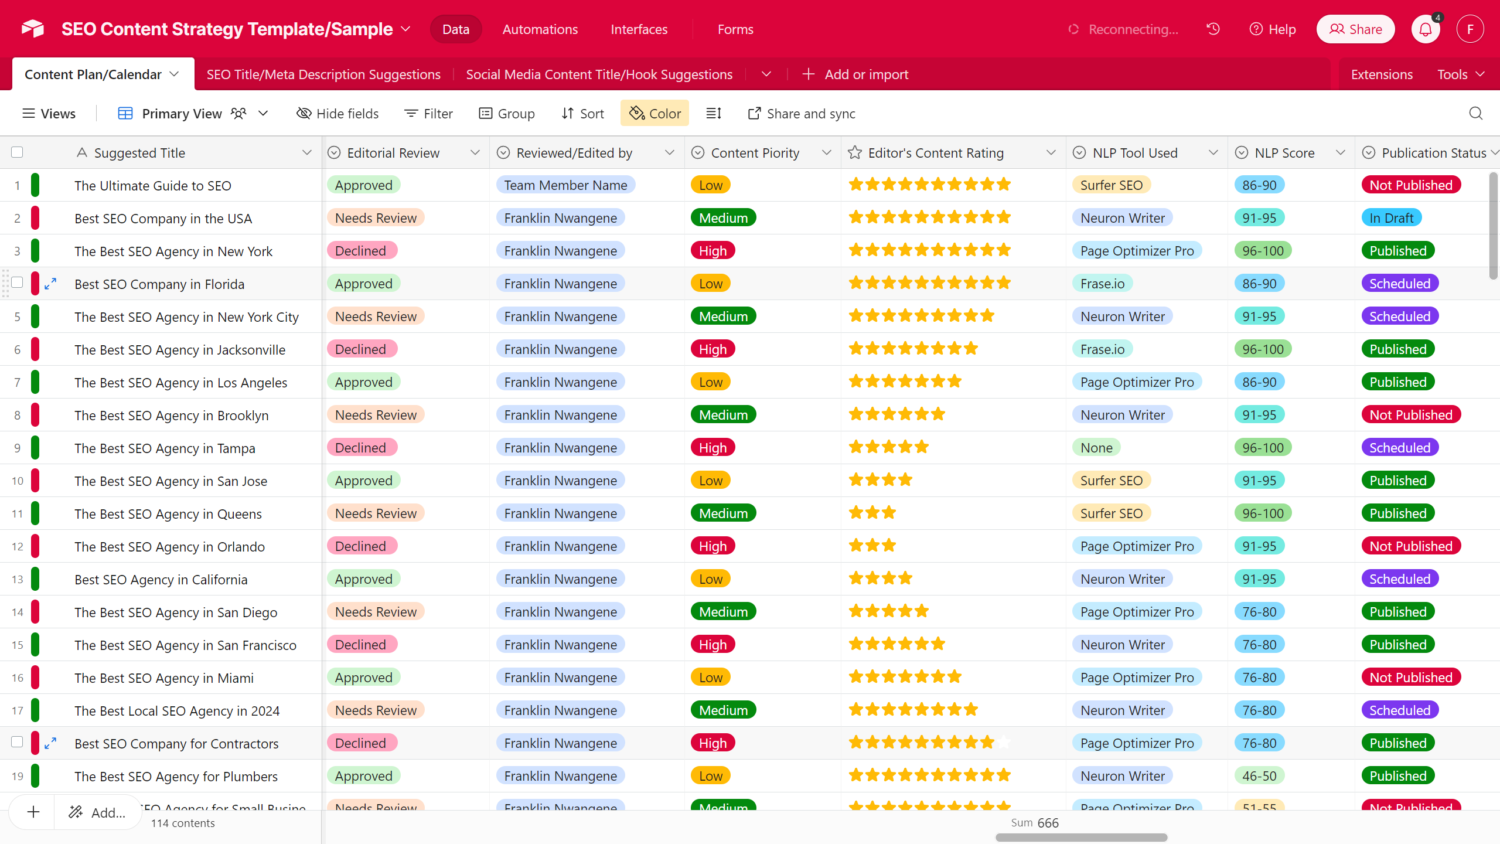Click the horizontal scrollbar at the bottom
This screenshot has height=844, width=1500.
point(1081,838)
